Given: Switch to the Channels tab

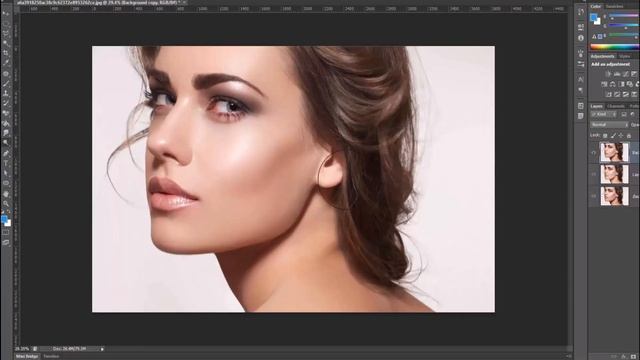Looking at the screenshot, I should [616, 106].
